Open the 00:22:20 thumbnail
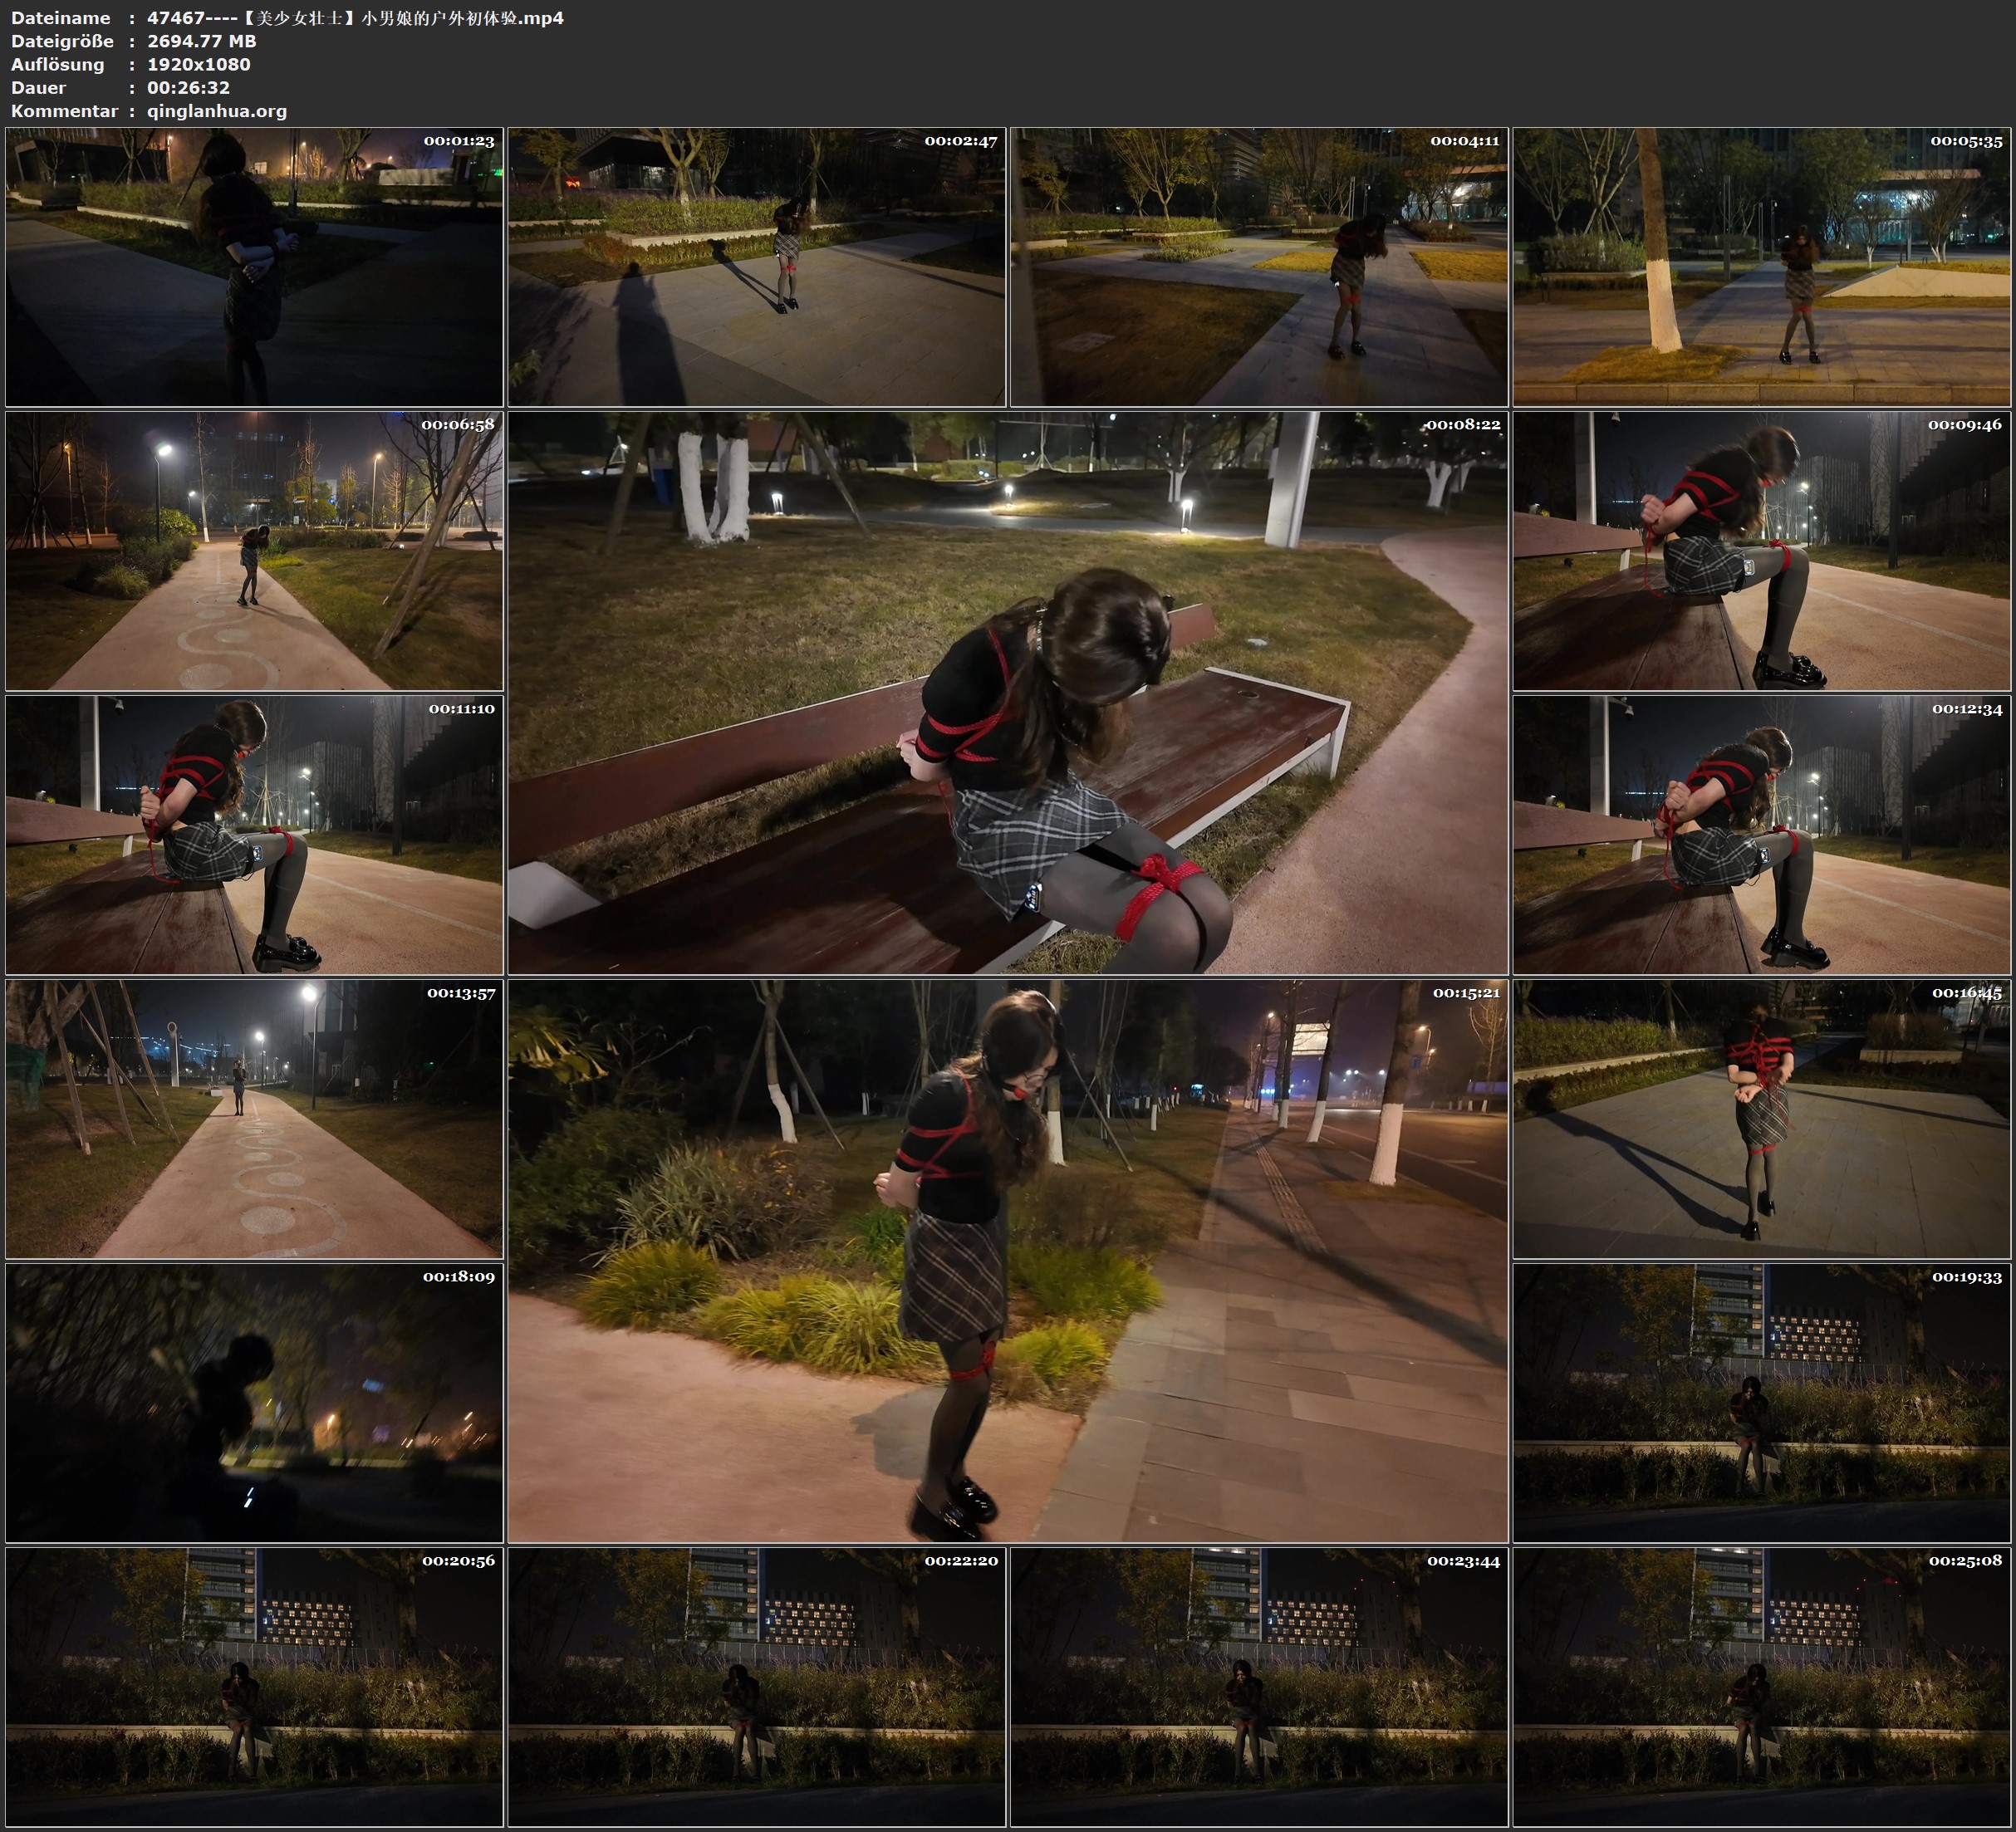2016x1832 pixels. (756, 1686)
